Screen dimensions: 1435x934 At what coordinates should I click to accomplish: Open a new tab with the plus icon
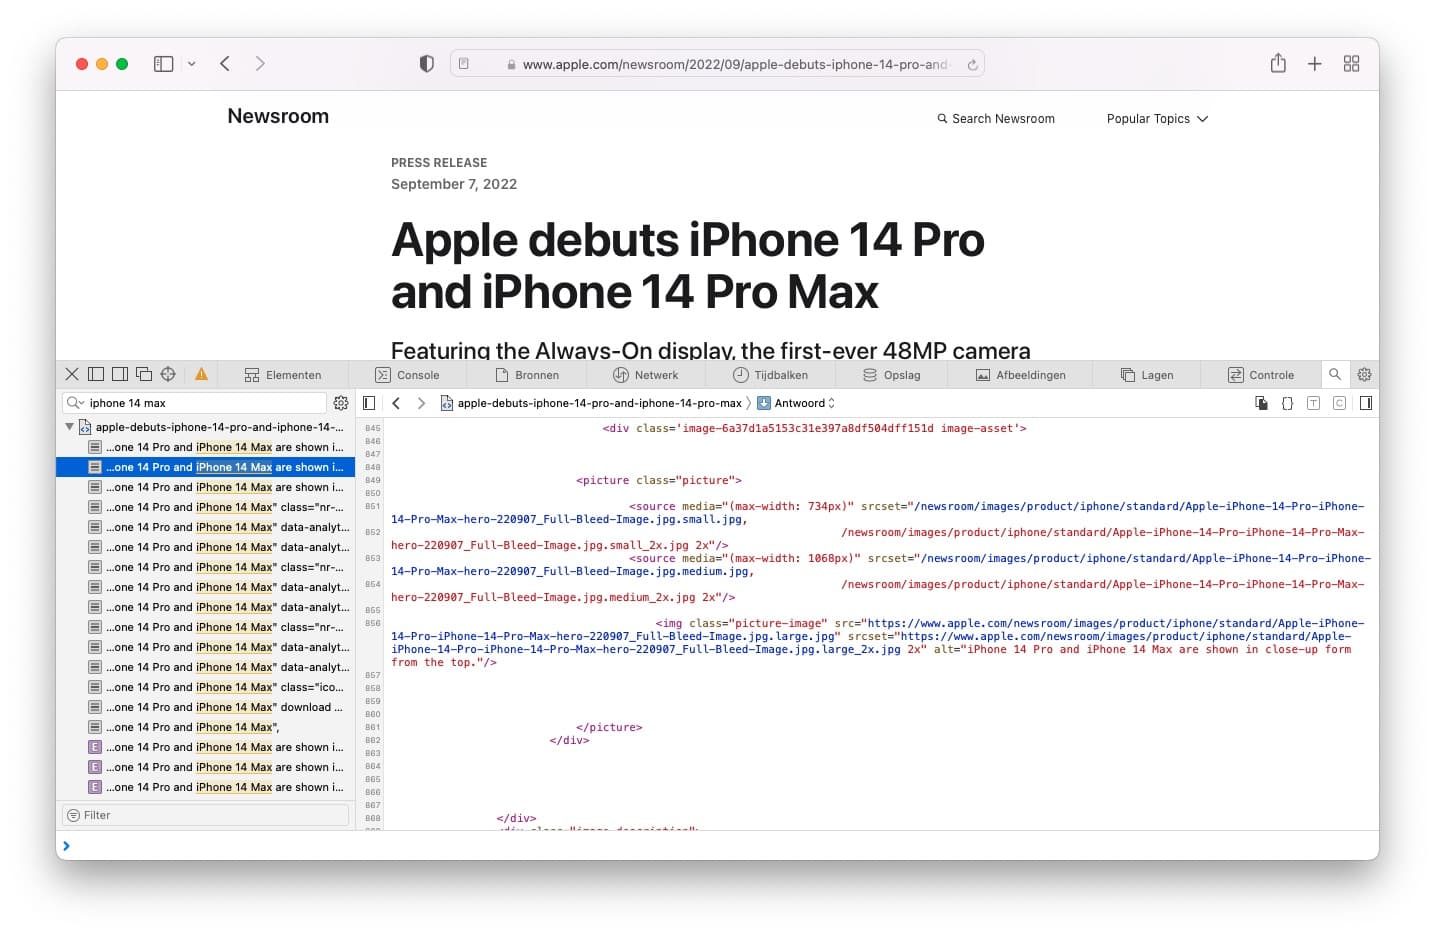pos(1315,64)
